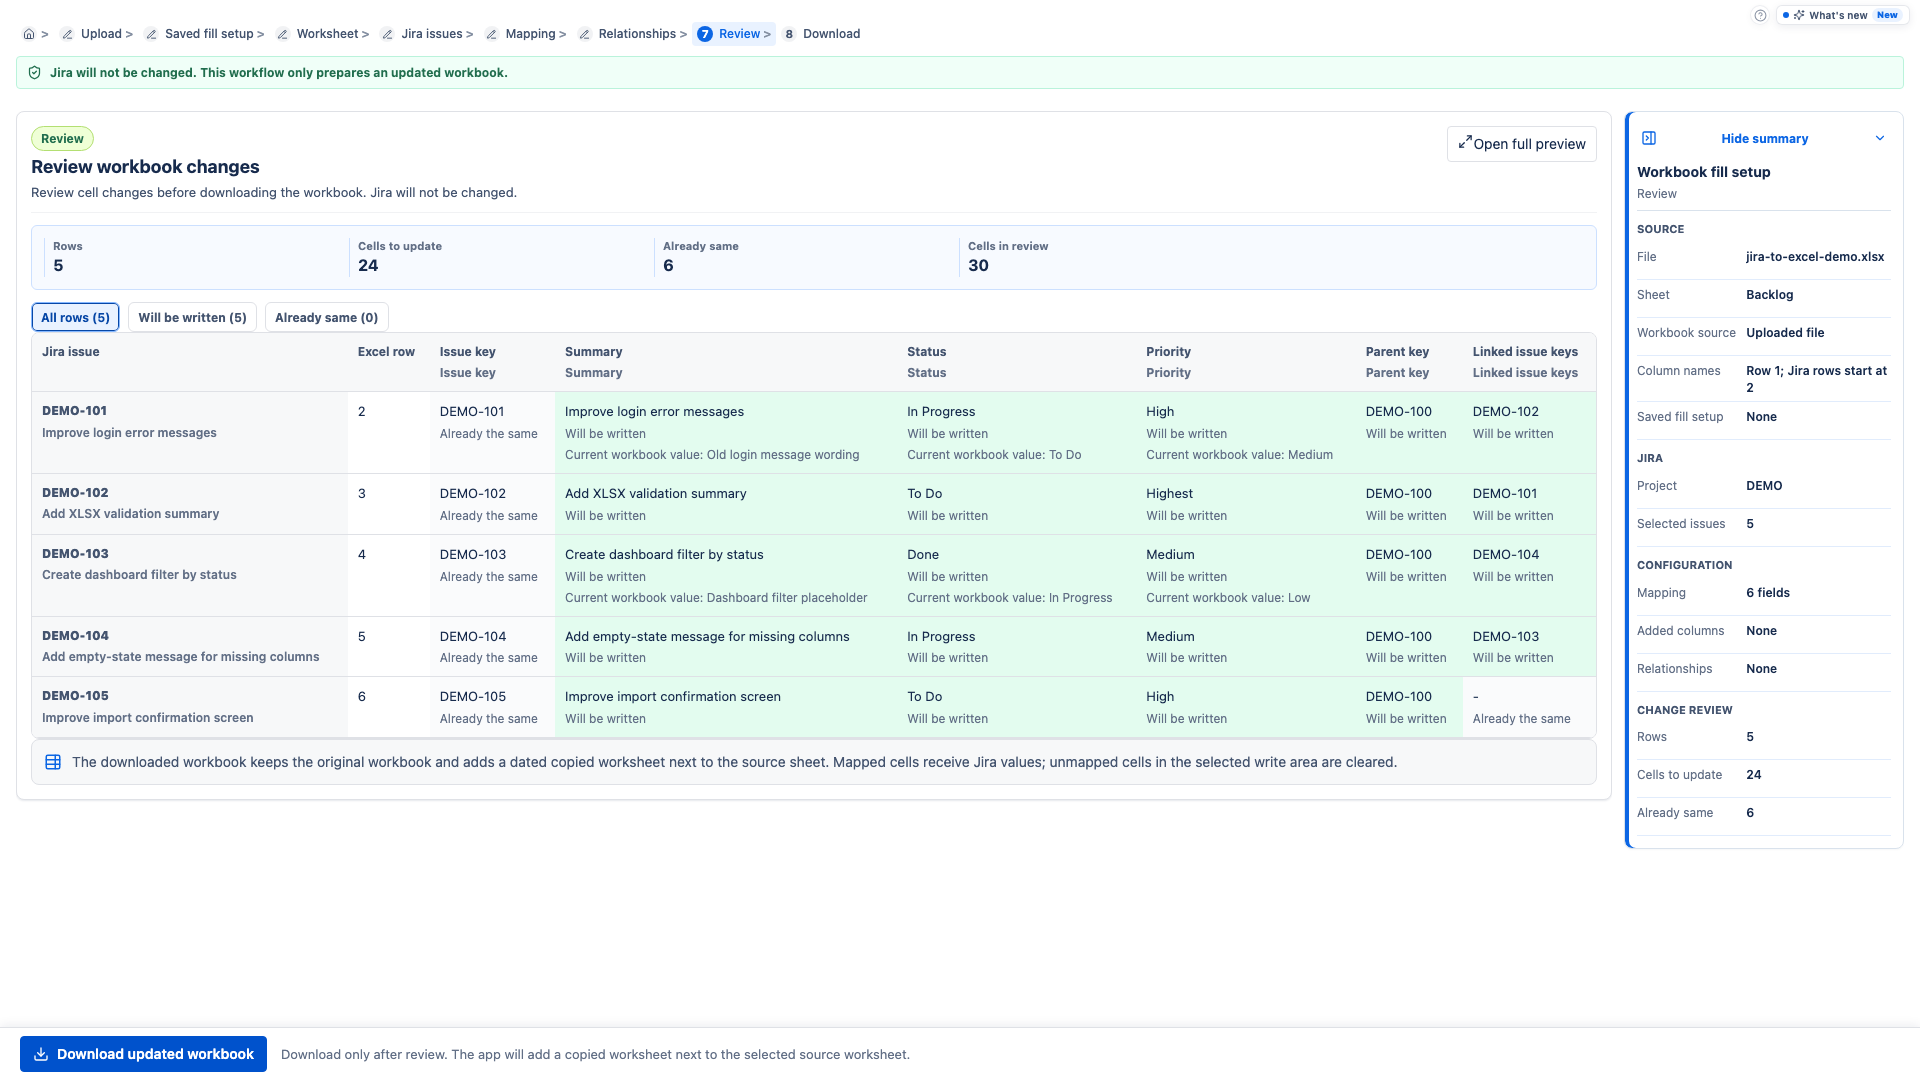Download updated workbook
Viewport: 1920px width, 1080px height.
pos(143,1054)
